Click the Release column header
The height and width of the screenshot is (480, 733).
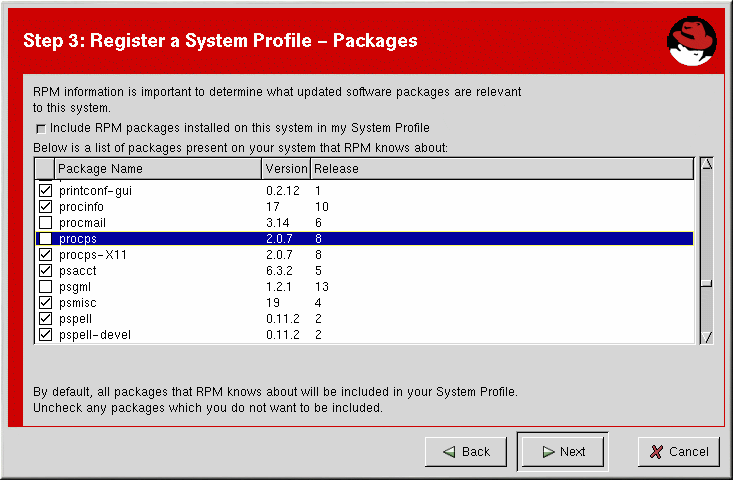point(500,168)
